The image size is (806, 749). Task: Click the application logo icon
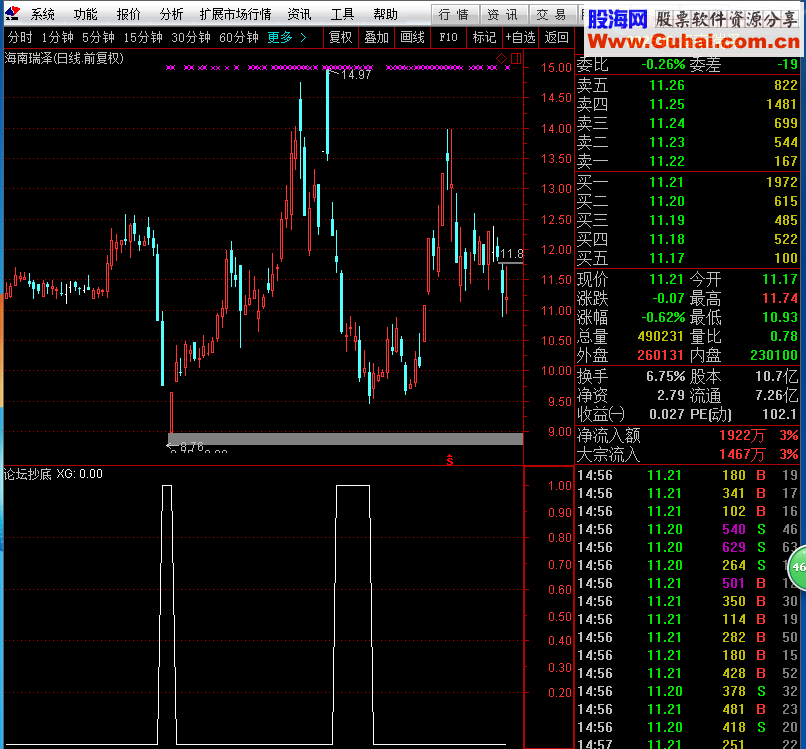point(12,13)
